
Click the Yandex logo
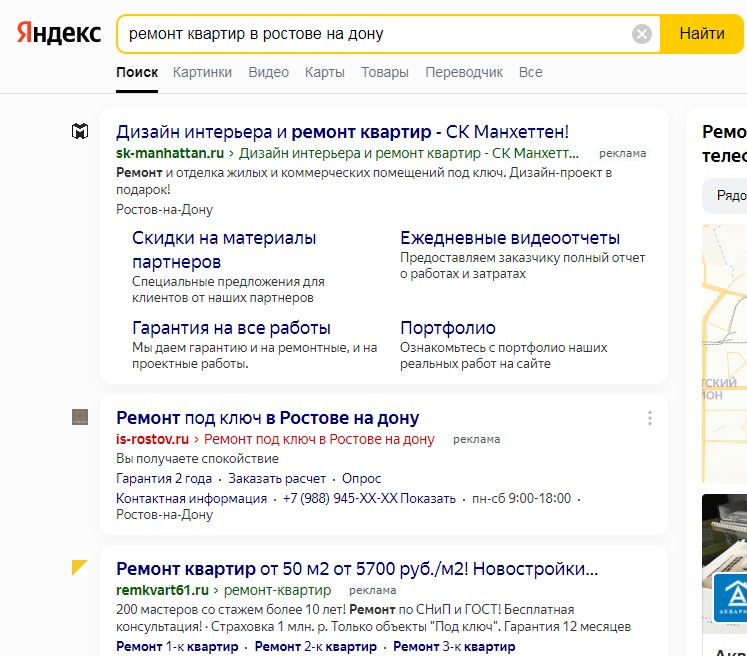point(59,34)
